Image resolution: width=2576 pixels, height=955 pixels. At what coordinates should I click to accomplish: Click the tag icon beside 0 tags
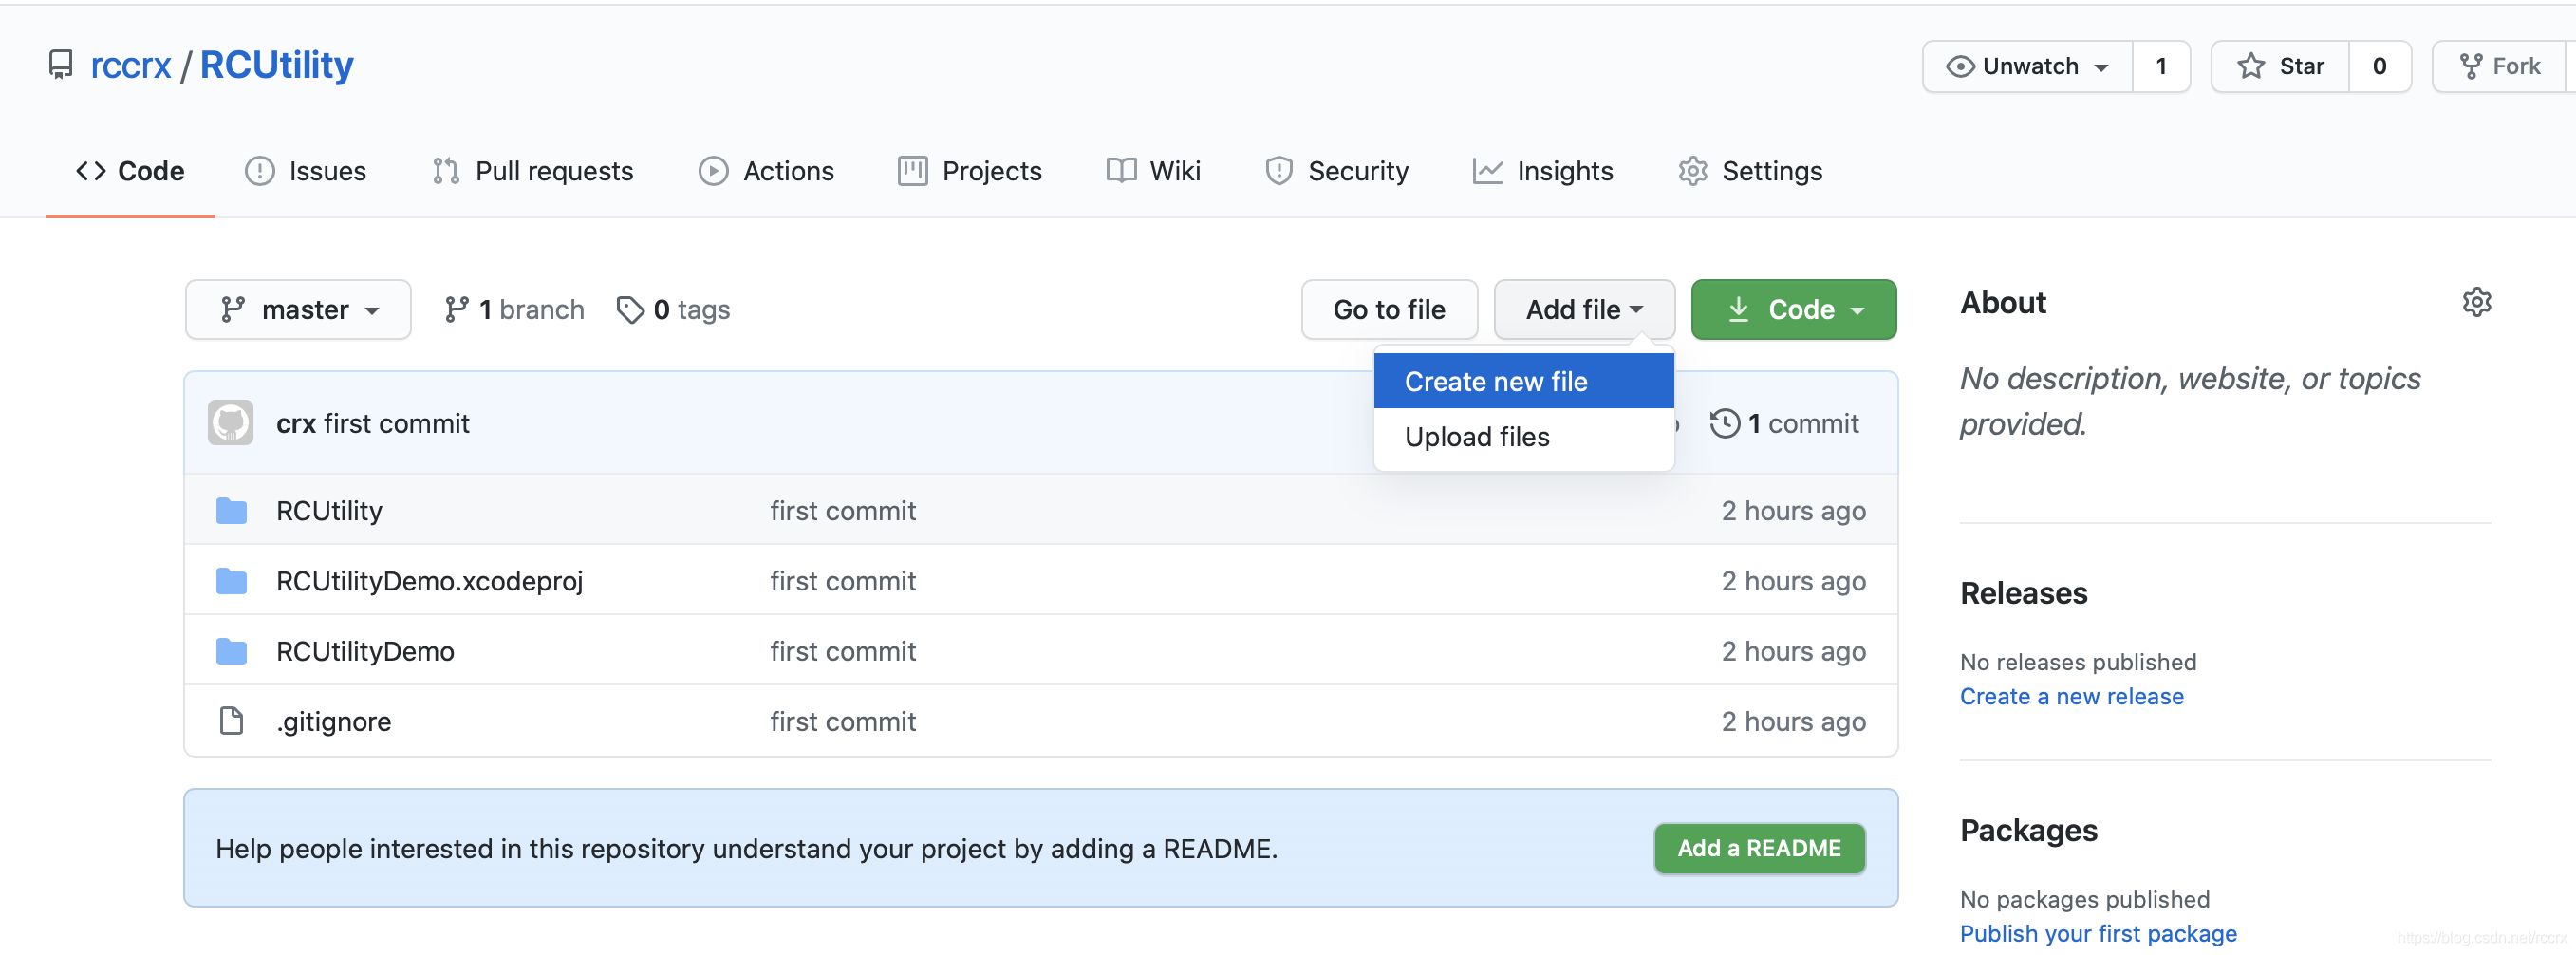[x=630, y=310]
